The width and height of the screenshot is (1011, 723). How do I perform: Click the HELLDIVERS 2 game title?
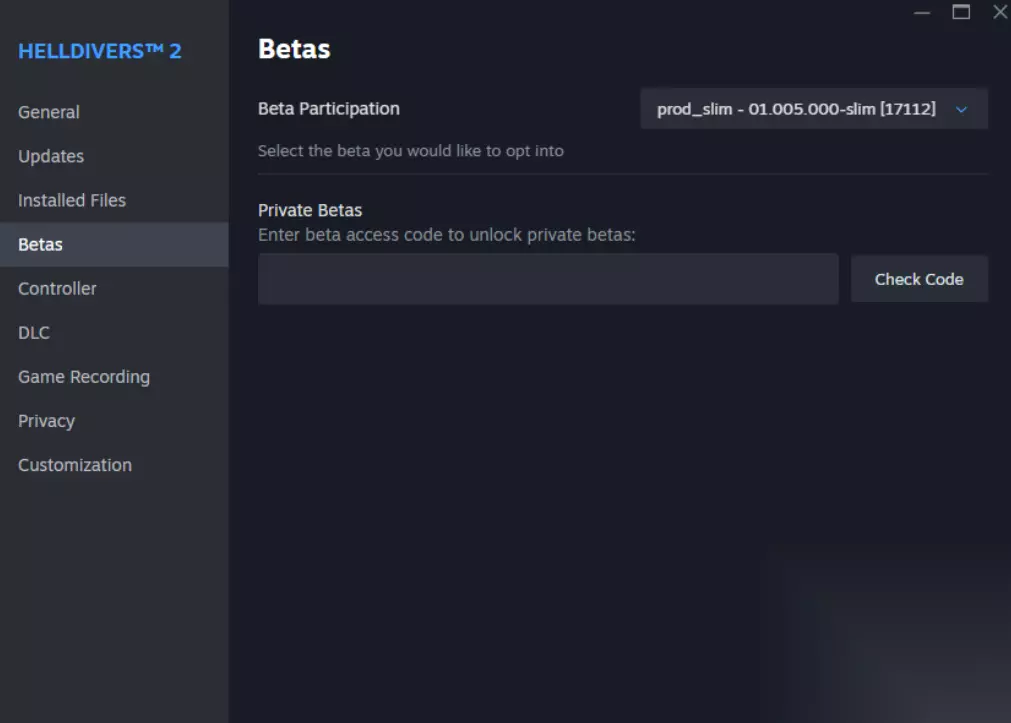pos(100,51)
